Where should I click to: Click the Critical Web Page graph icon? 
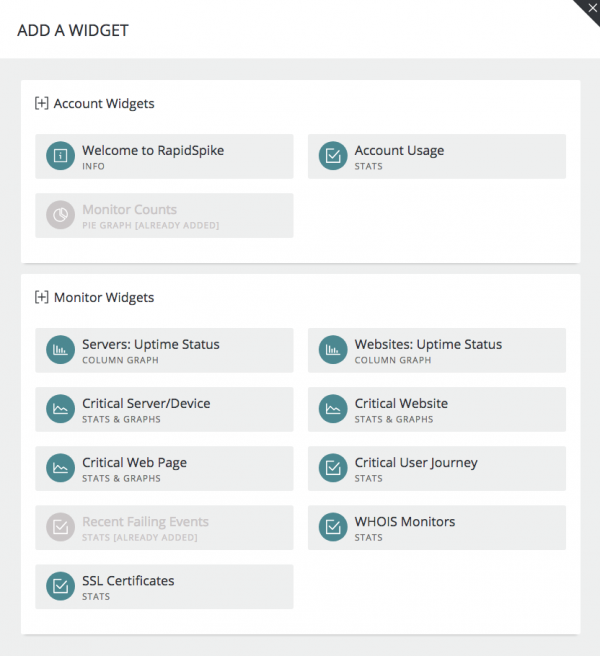[61, 468]
